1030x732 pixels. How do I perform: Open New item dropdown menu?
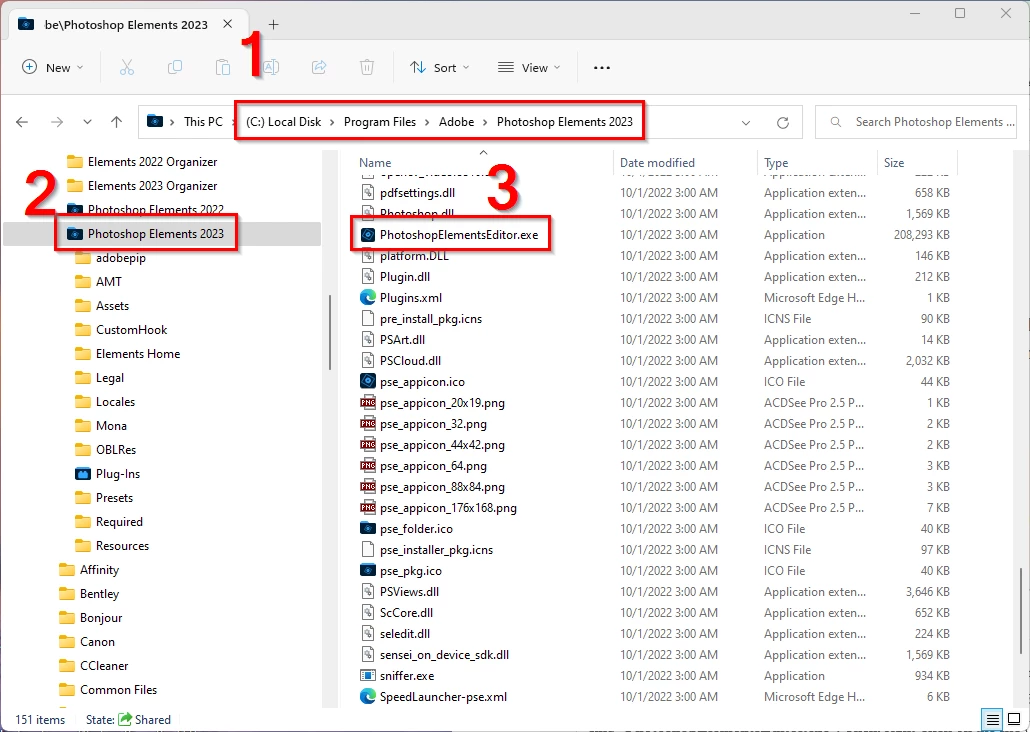coord(53,68)
